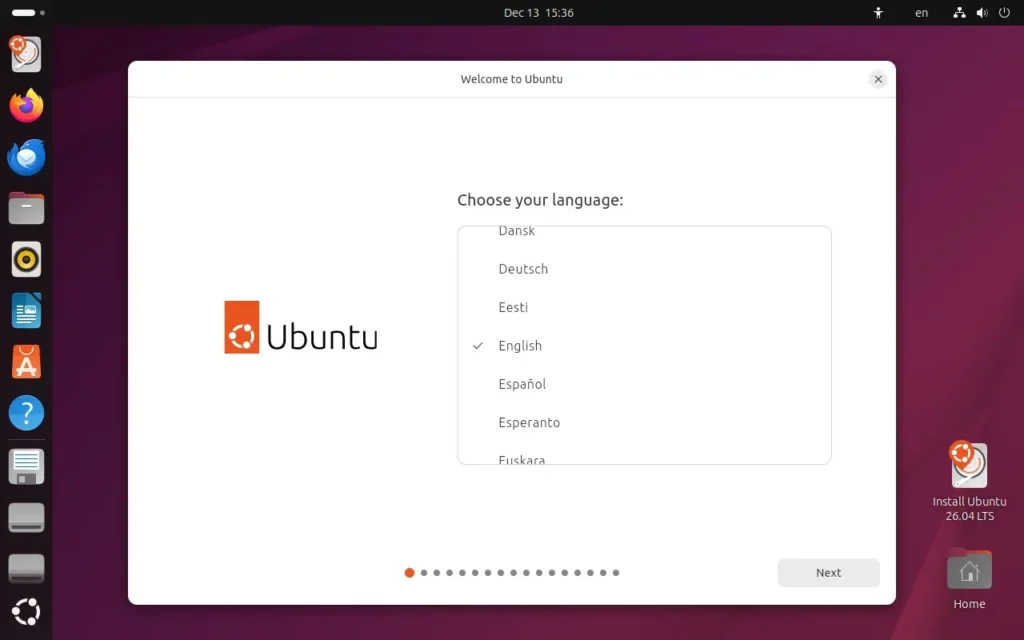Image resolution: width=1024 pixels, height=640 pixels.
Task: Select Esperanto in the language list
Action: (644, 423)
